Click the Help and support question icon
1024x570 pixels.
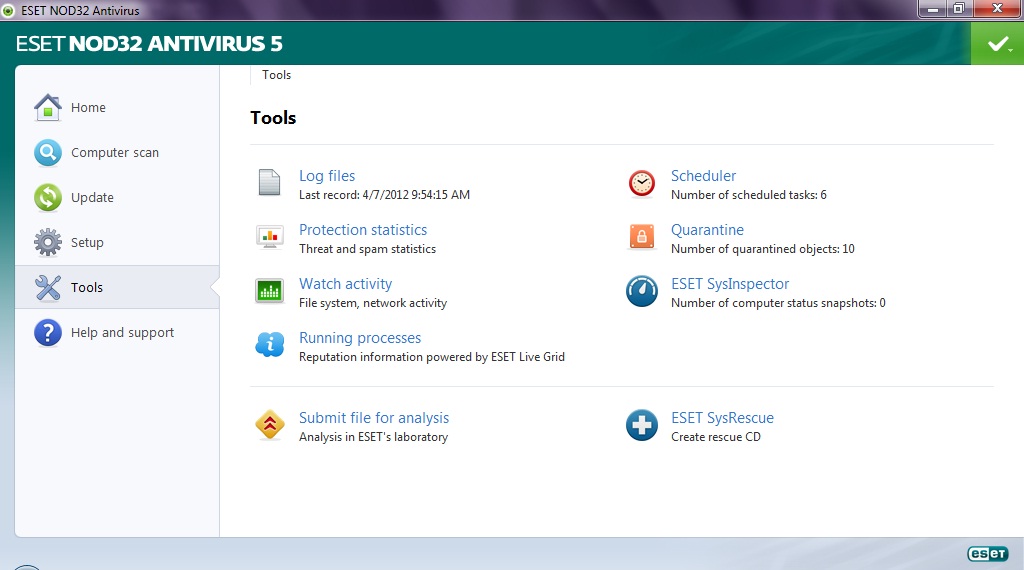(x=48, y=332)
